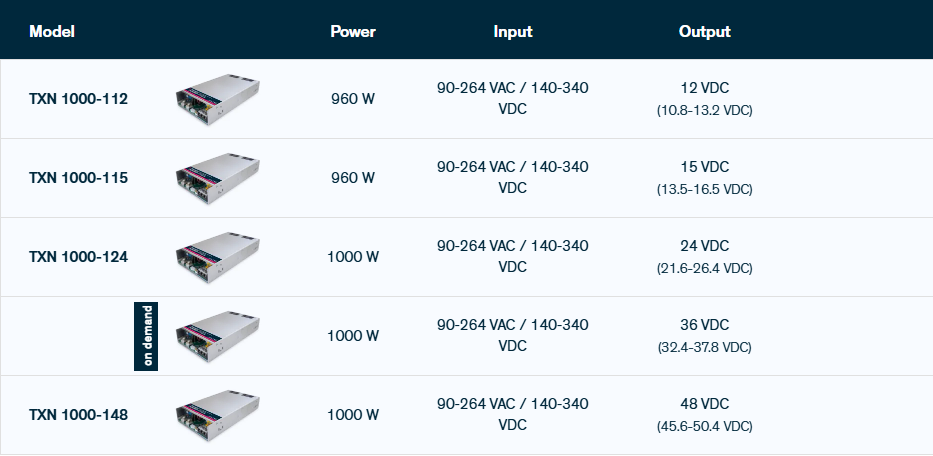The height and width of the screenshot is (456, 933).
Task: Open the TXN 1000-112 product image
Action: (x=218, y=99)
